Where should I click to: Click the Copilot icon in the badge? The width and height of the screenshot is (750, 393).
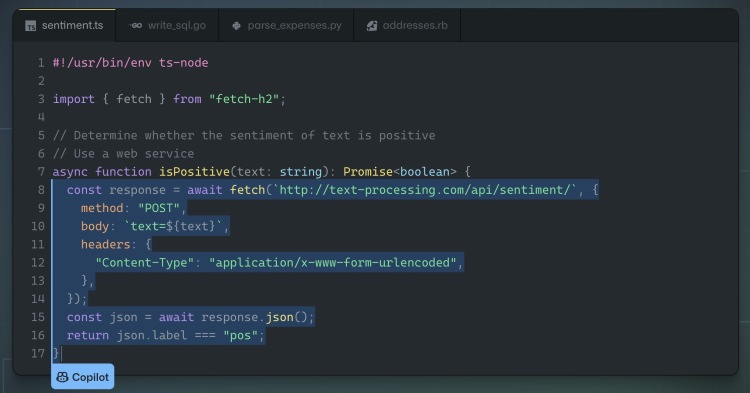coord(62,377)
